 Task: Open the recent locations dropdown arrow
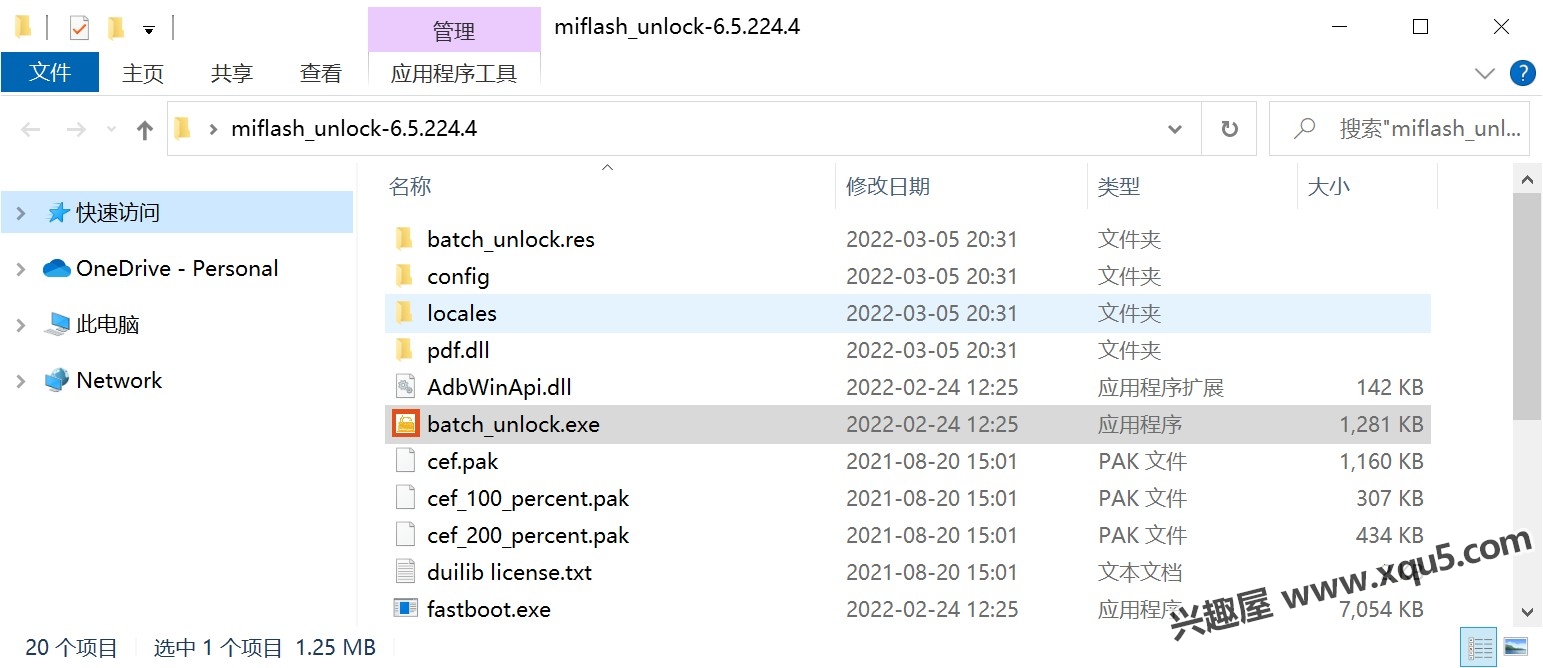[111, 129]
